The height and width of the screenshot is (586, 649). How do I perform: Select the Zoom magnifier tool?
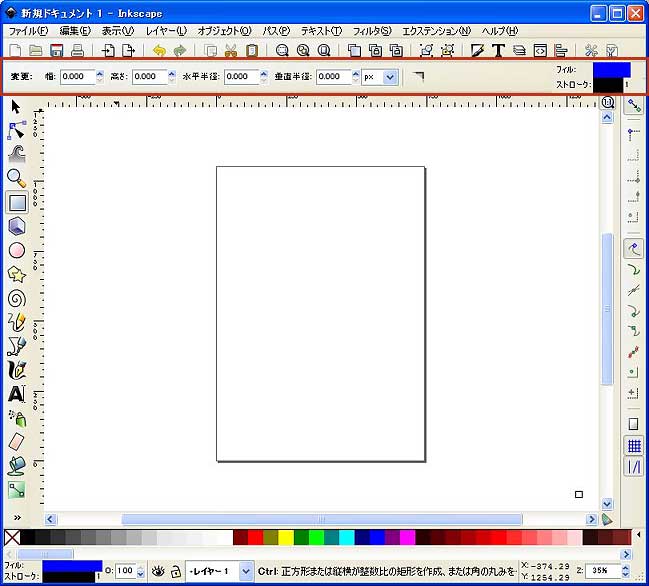click(16, 178)
